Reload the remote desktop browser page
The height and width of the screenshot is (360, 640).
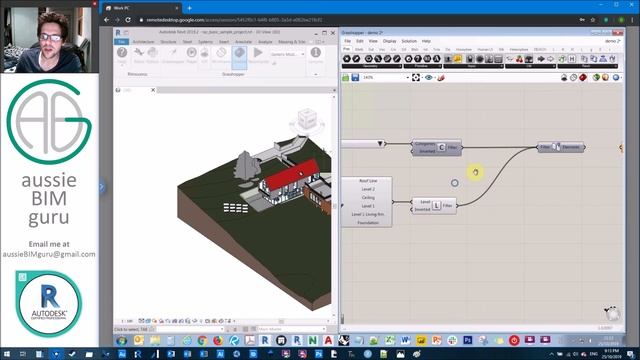coord(128,20)
